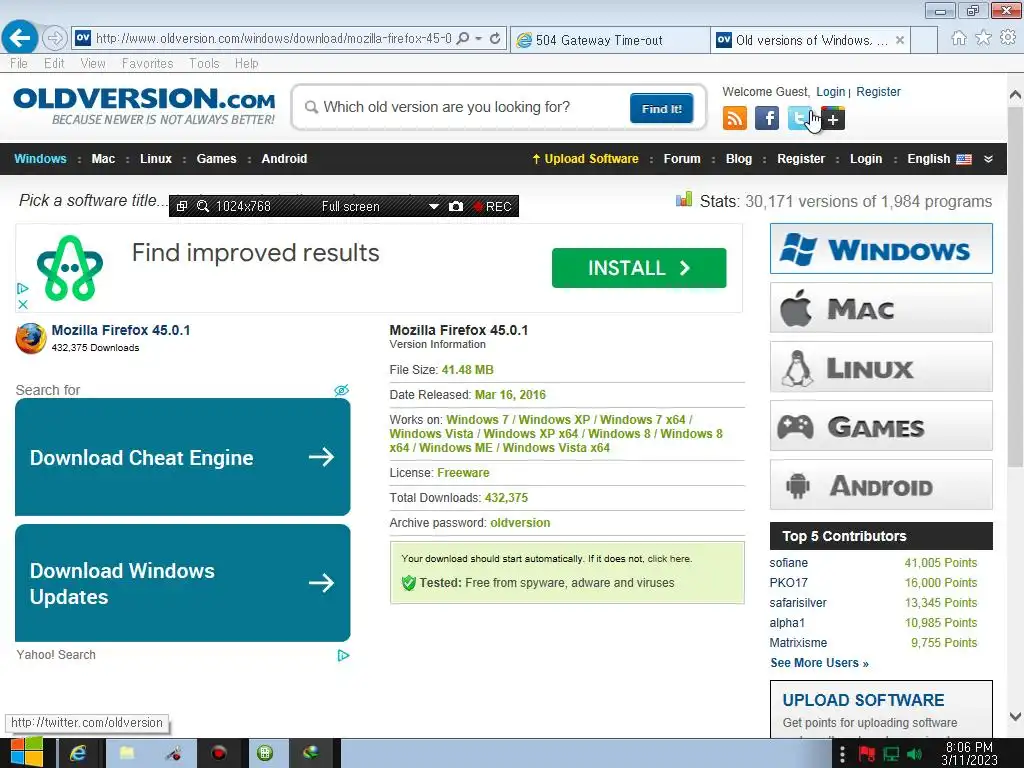
Task: Select Mac in the navigation bar
Action: [x=103, y=159]
